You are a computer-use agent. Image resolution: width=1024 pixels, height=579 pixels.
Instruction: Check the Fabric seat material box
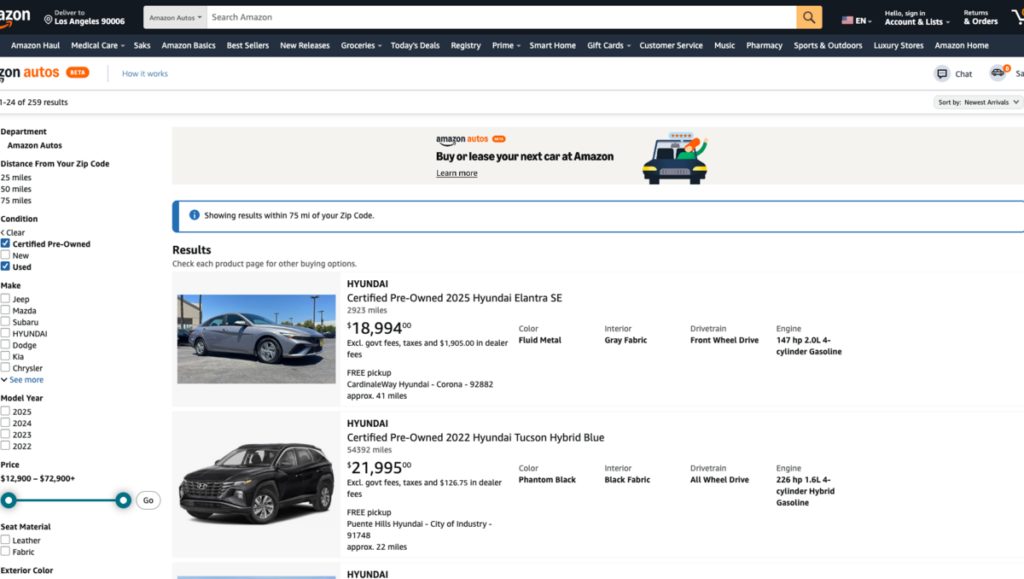pos(5,552)
